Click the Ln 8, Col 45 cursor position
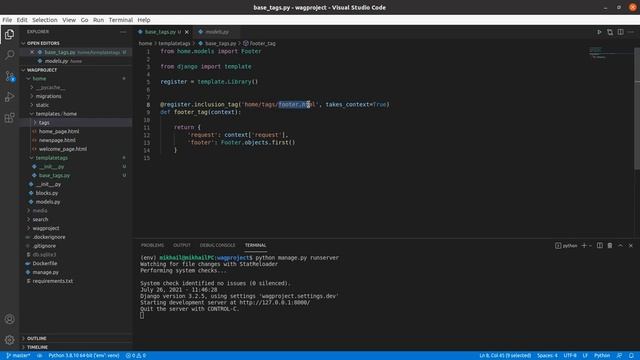Viewport: 640px width, 360px height. pos(505,356)
